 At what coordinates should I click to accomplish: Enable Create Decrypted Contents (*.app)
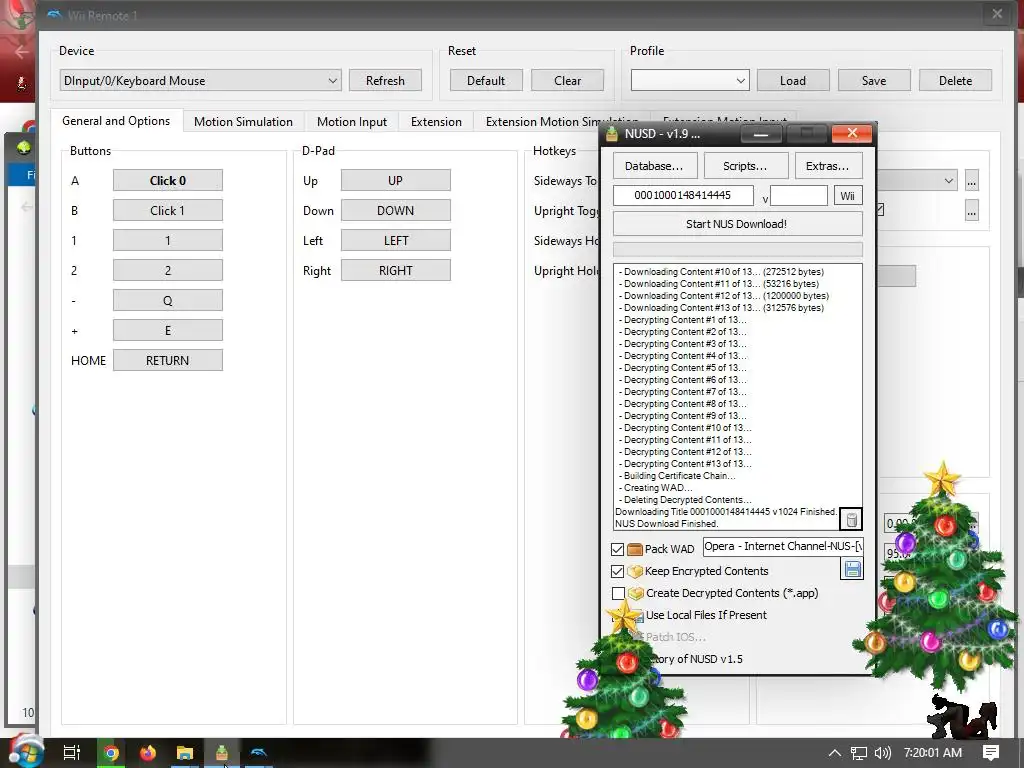[x=618, y=593]
